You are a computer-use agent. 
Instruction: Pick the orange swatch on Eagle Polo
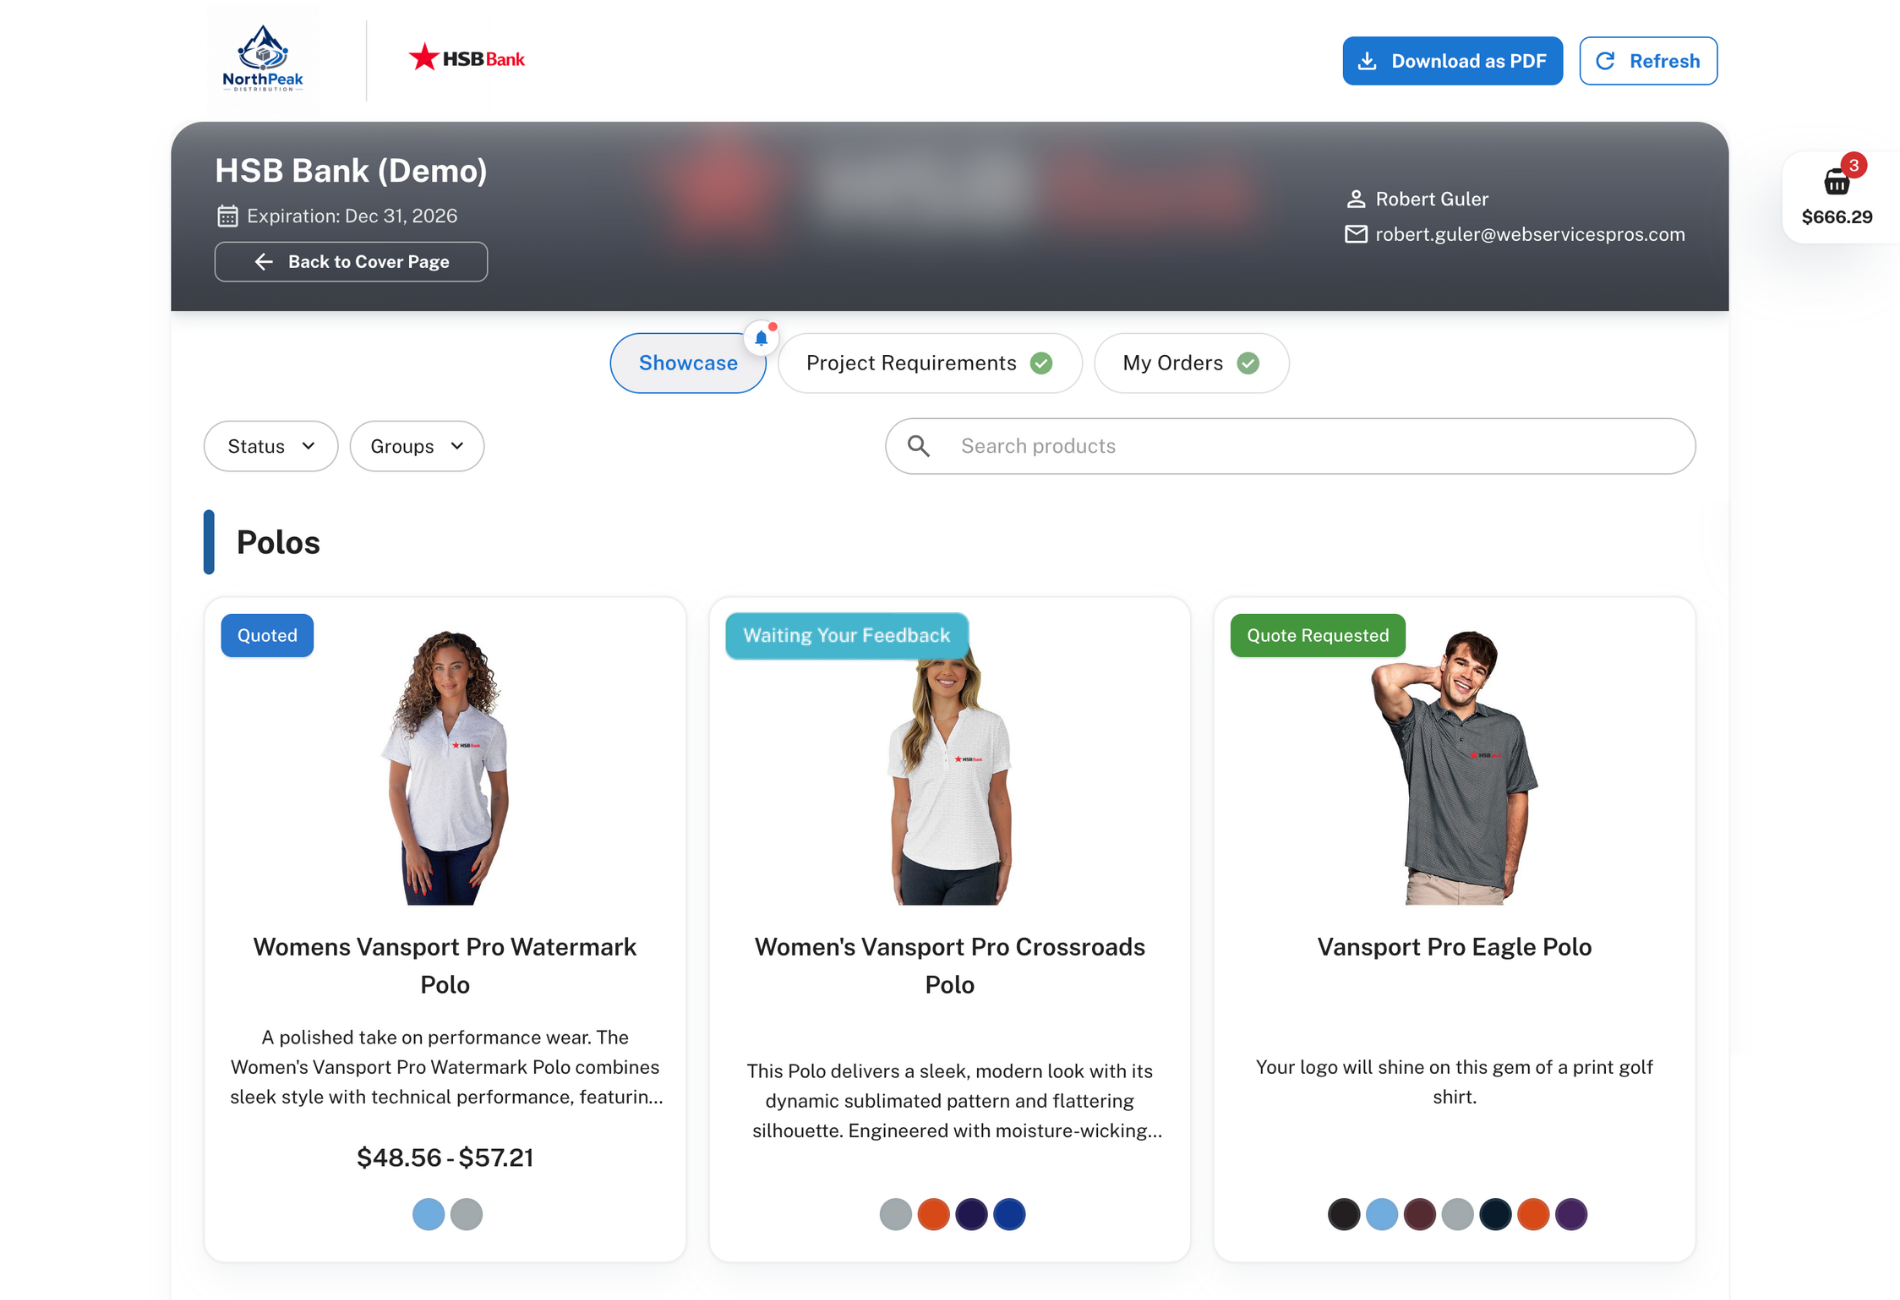coord(1533,1214)
